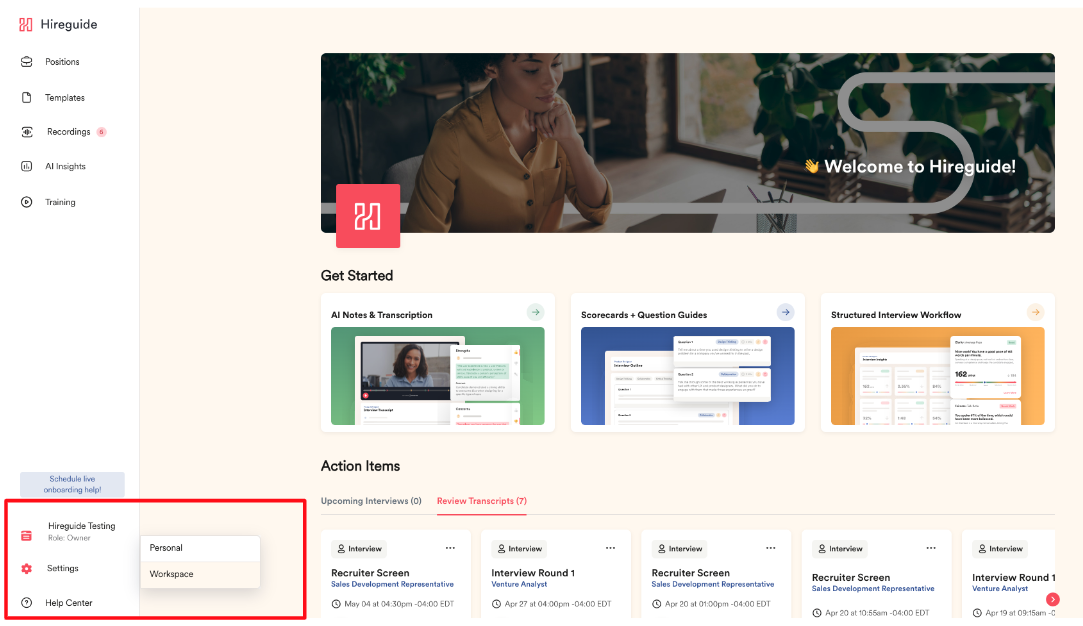The width and height of the screenshot is (1083, 626).
Task: Open Venture Analyst link on Apr 19 card
Action: pyautogui.click(x=999, y=589)
